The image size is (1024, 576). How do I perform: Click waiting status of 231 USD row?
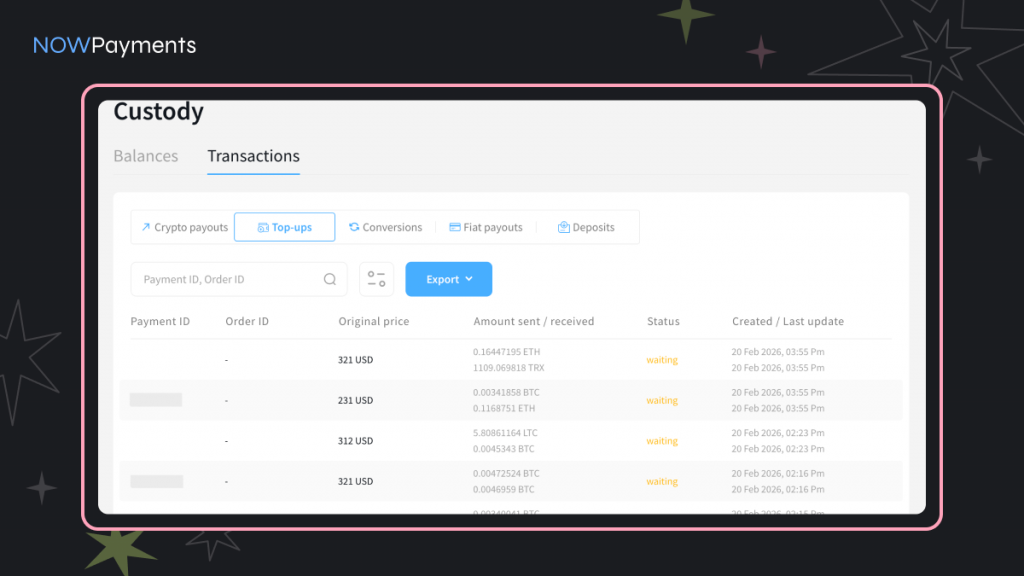pyautogui.click(x=662, y=401)
